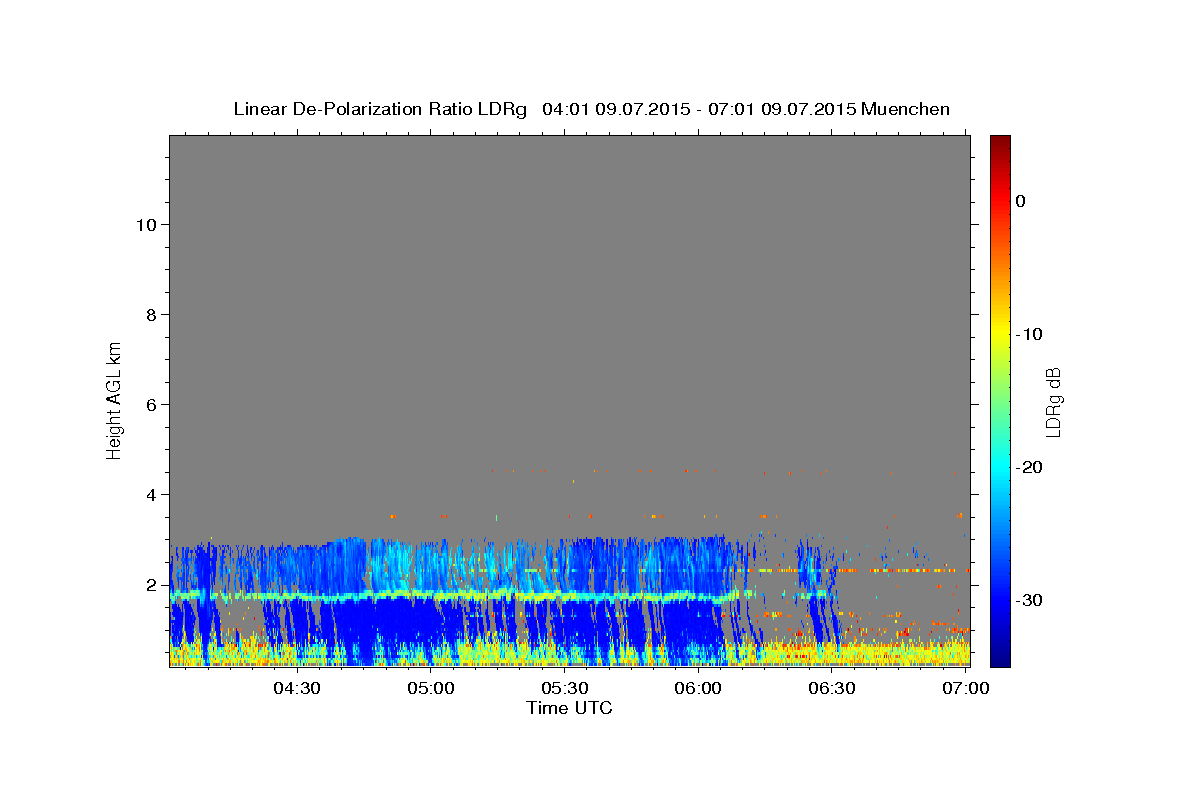
Task: Pick the dark blue bottom of colorbar
Action: pos(1000,659)
